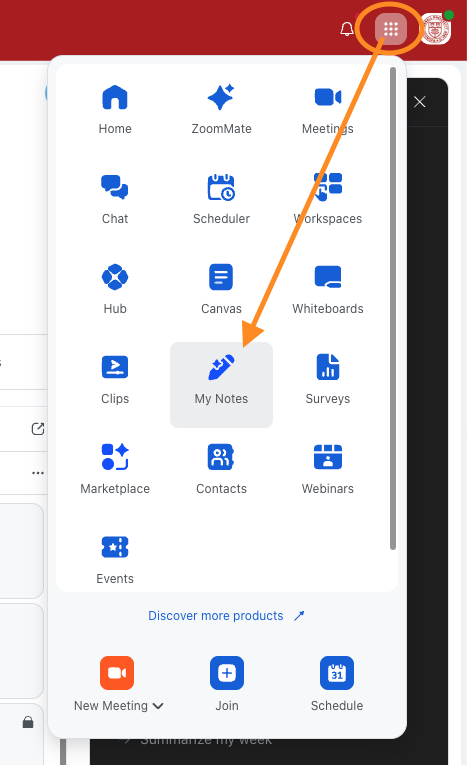Open the three-dots more options menu
The width and height of the screenshot is (467, 765).
38,473
